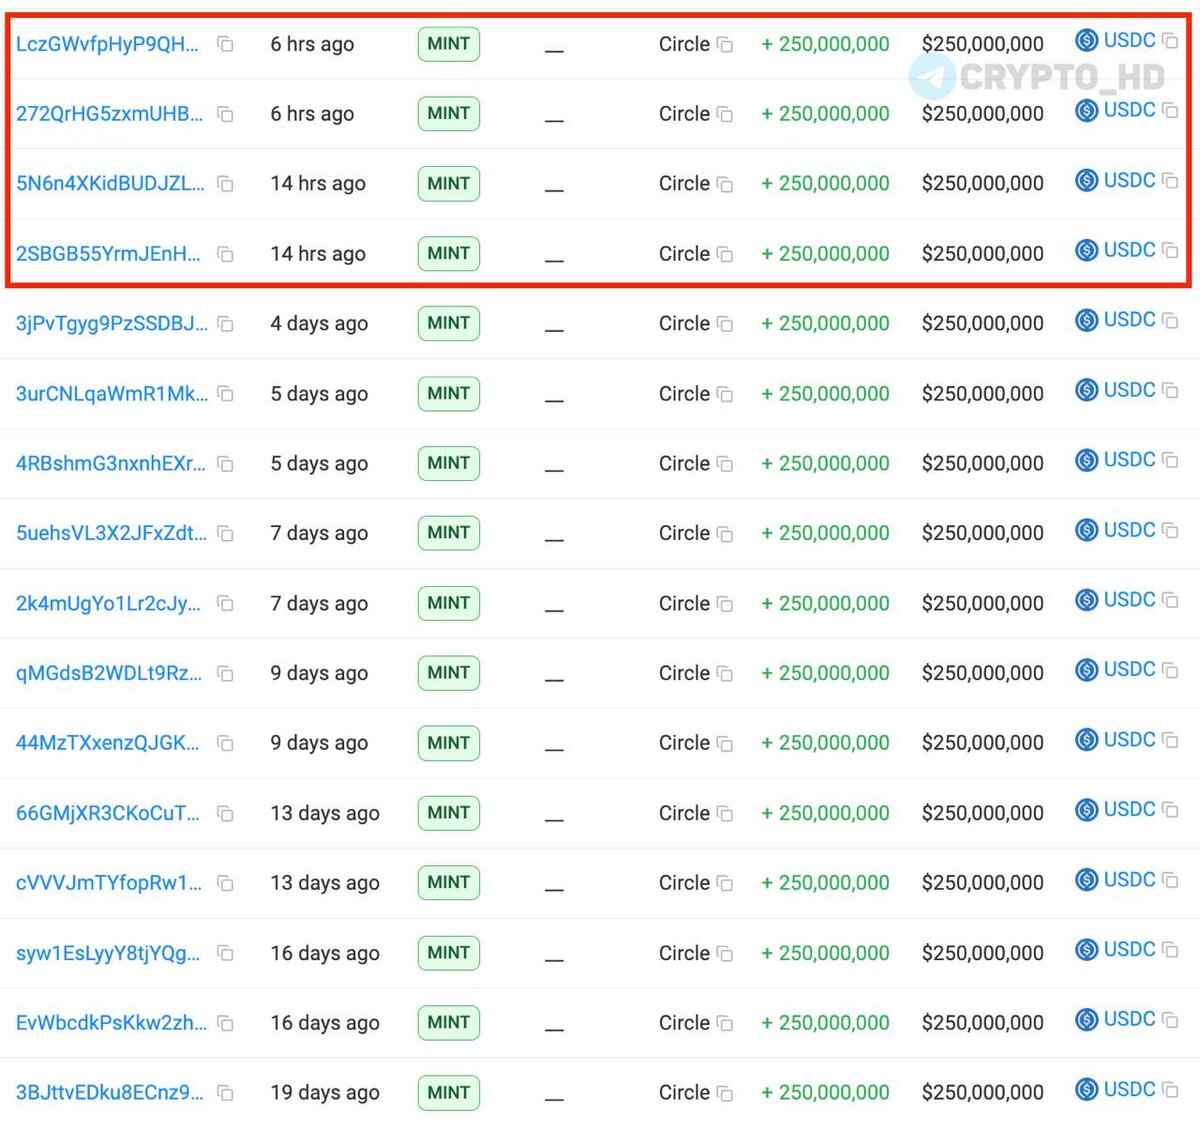This screenshot has height=1127, width=1200.
Task: Click Circle account in 2k4mUgYo1Lr2cJy row
Action: click(x=684, y=603)
